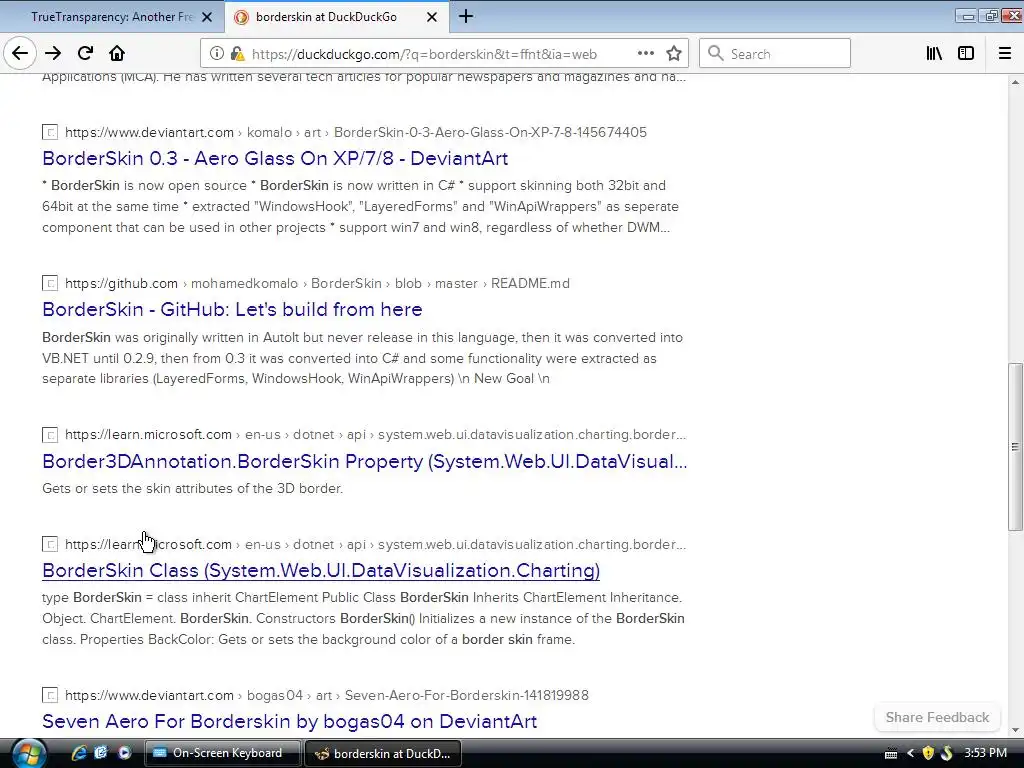Click favicon next to deviantart komalo result

tap(50, 133)
